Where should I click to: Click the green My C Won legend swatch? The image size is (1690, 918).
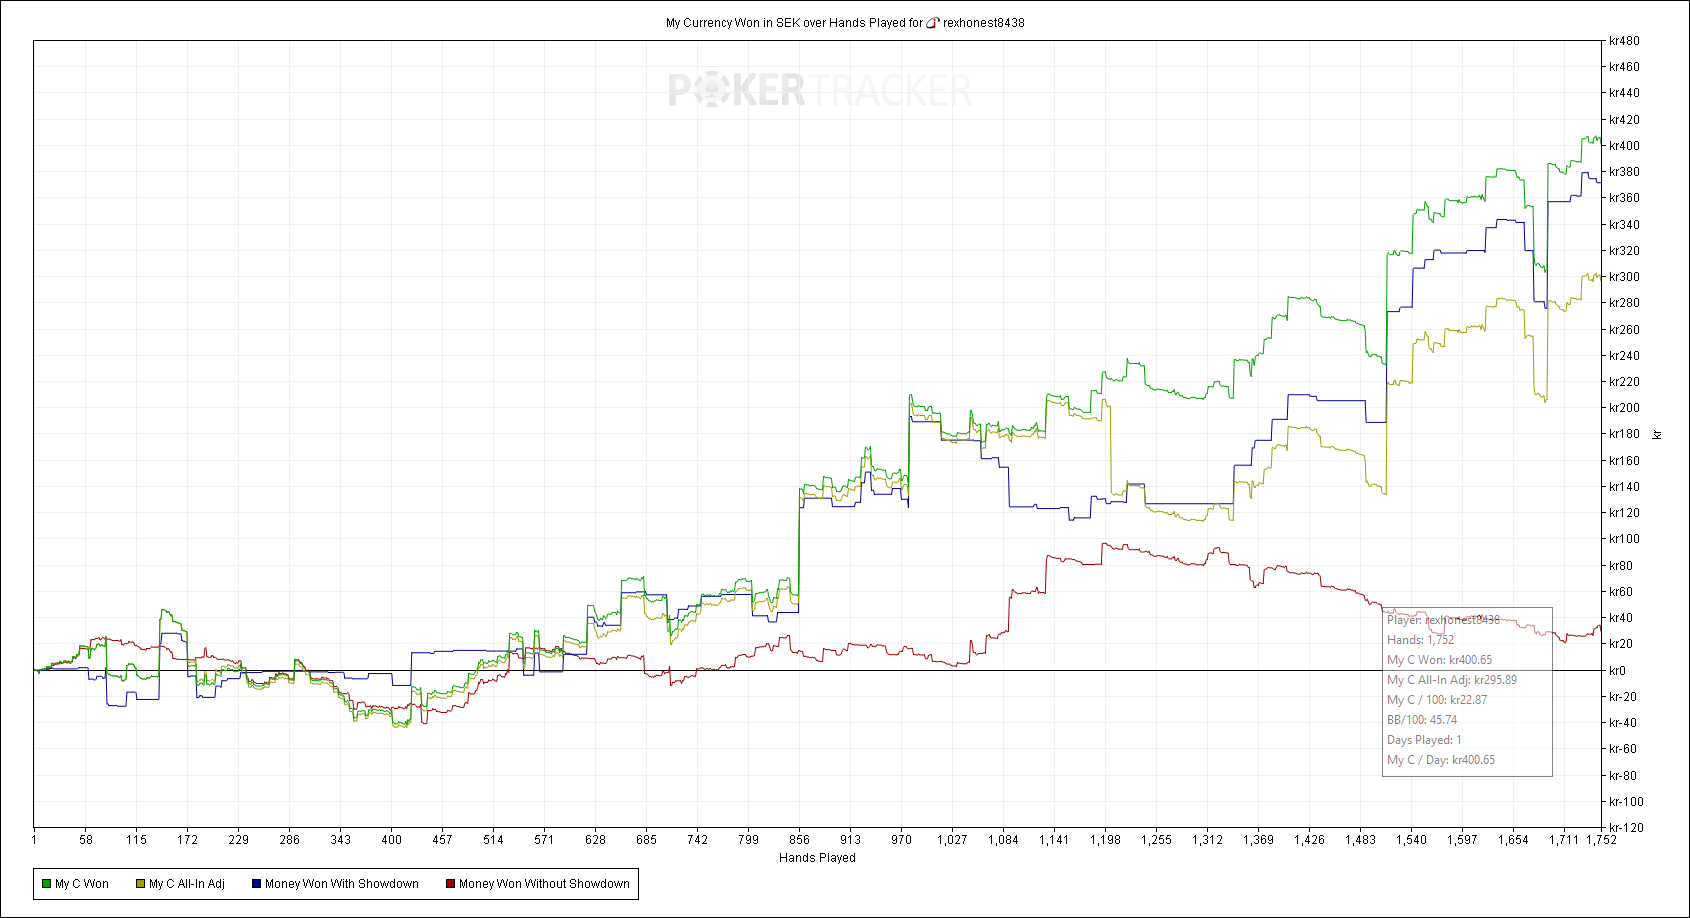click(46, 884)
